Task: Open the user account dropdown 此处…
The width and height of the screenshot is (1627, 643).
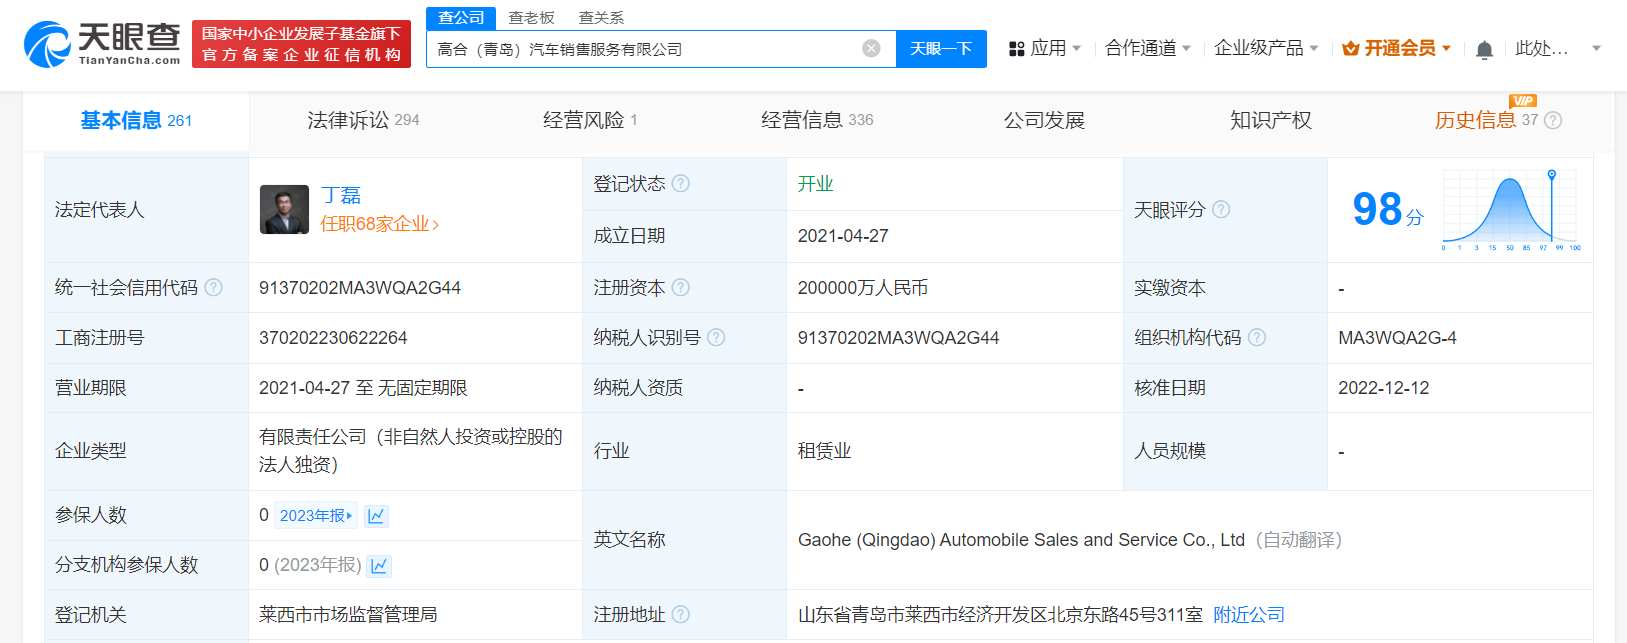Action: click(1541, 48)
